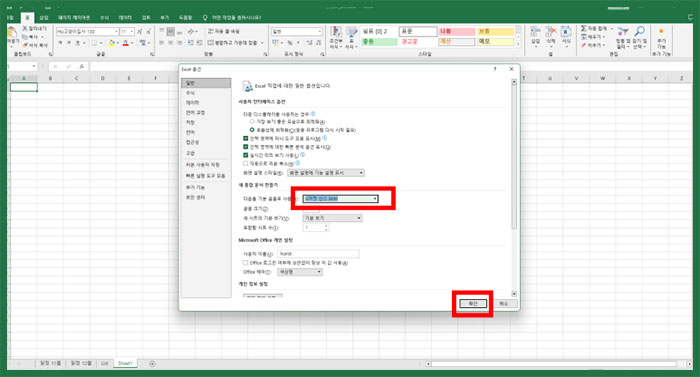The height and width of the screenshot is (377, 700).
Task: Open the Name Box dropdown arrow
Action: point(33,67)
